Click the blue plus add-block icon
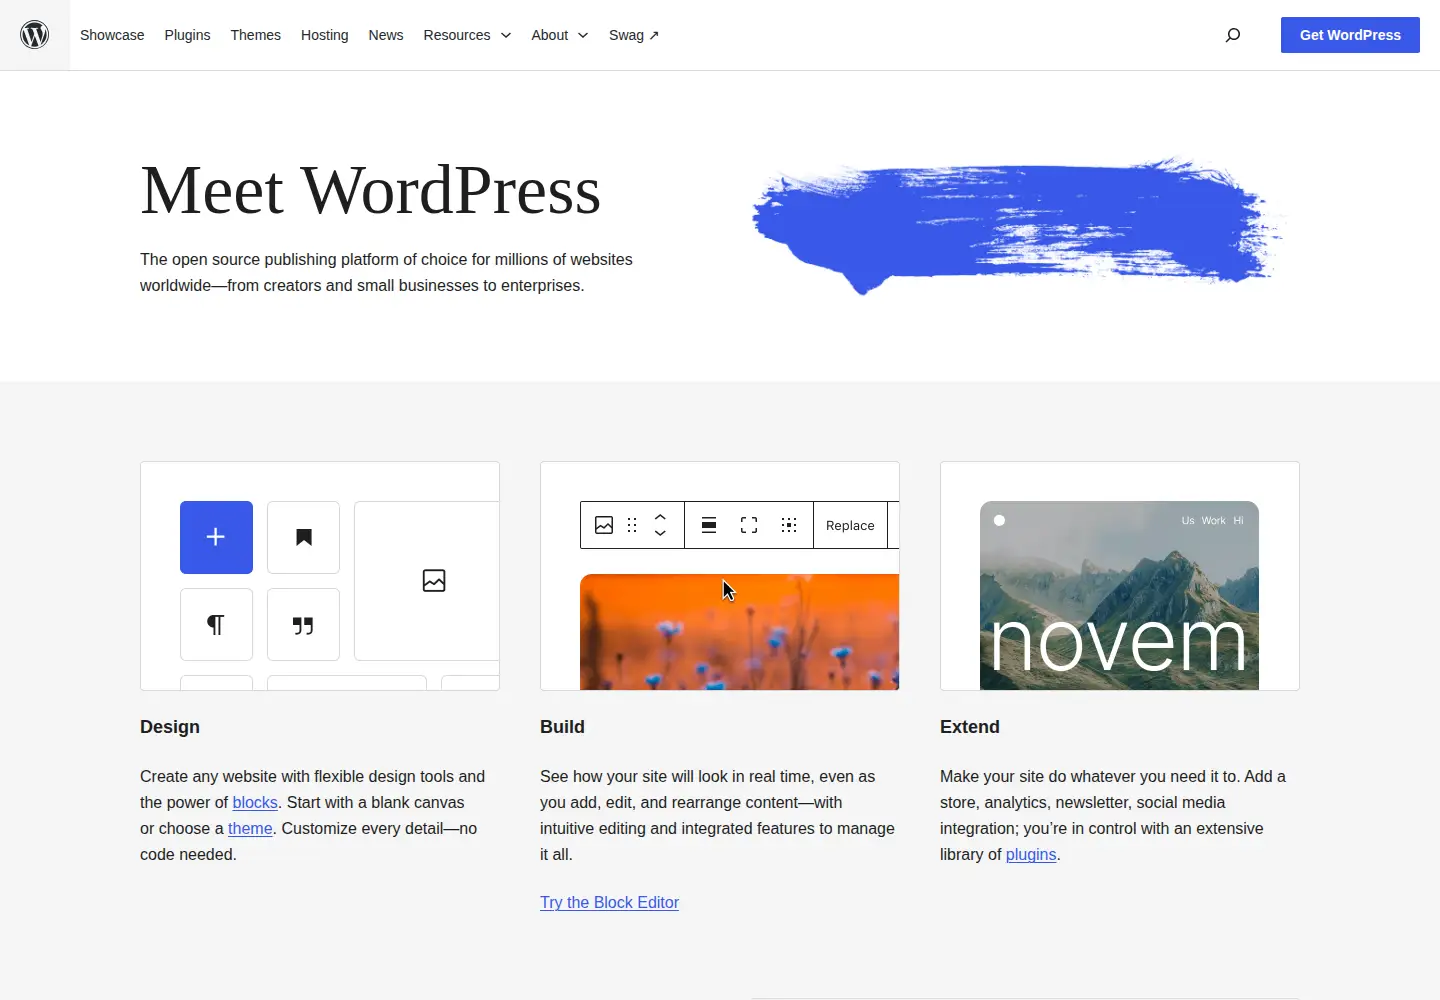The width and height of the screenshot is (1440, 1000). [x=216, y=537]
